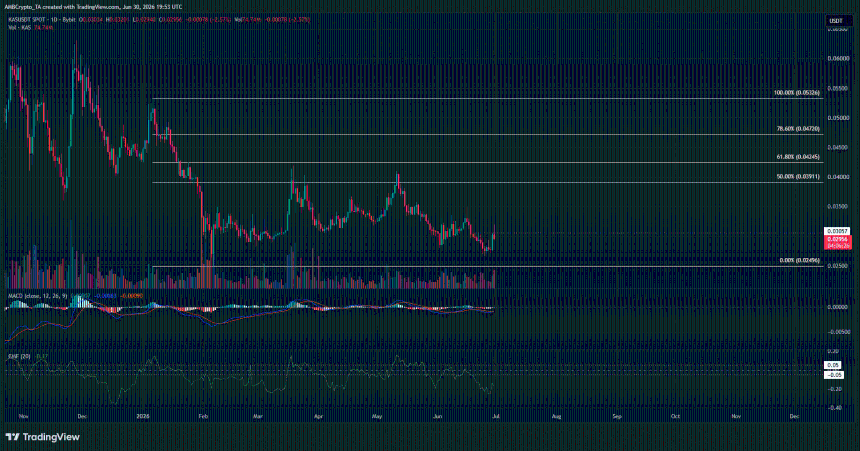Select the 50.00% (0.03911) Fibonacci level label

click(798, 177)
